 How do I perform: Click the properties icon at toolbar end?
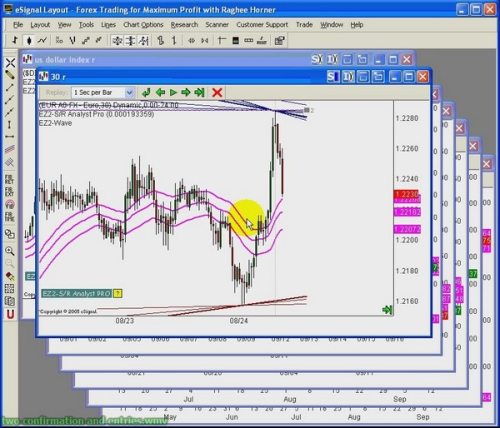[x=279, y=41]
